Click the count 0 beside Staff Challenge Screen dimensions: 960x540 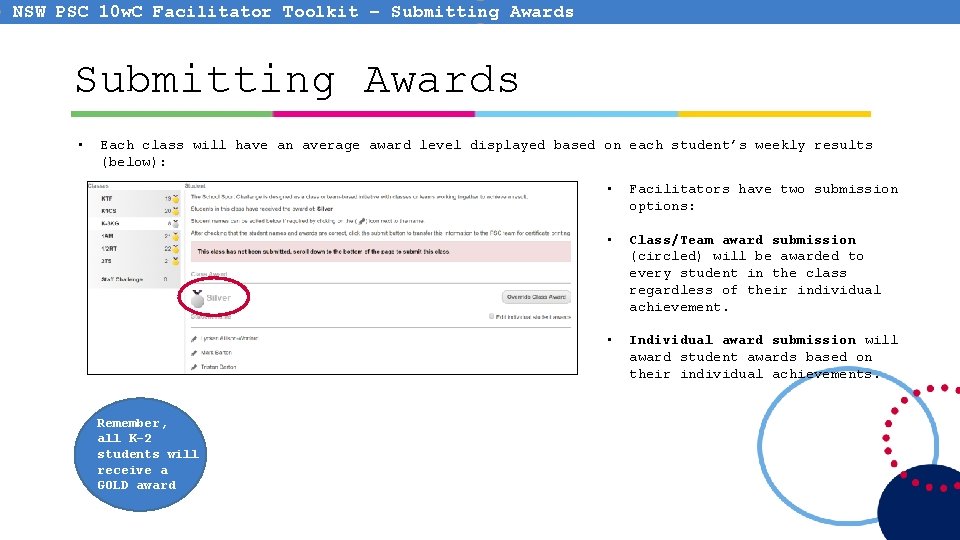click(x=165, y=279)
